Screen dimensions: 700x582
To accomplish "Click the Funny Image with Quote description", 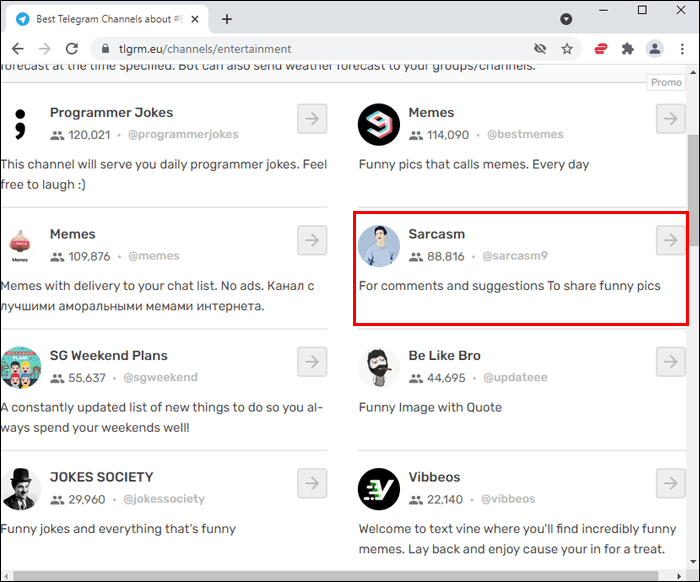I will point(430,407).
